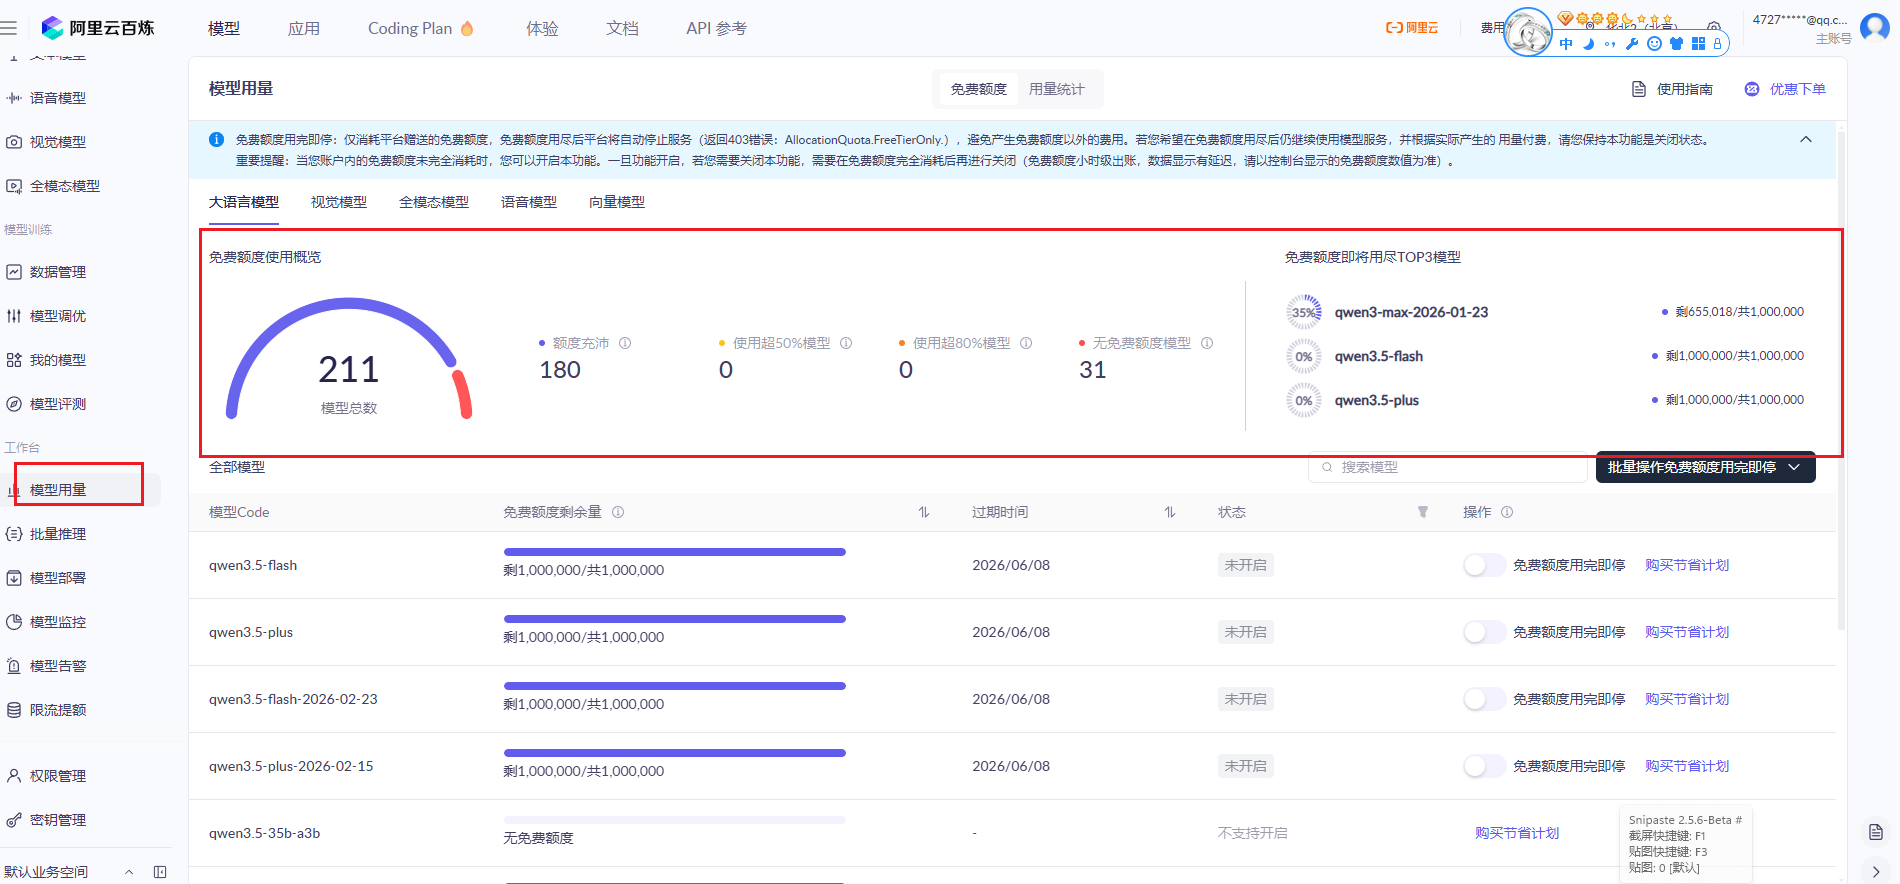This screenshot has width=1900, height=884.
Task: Toggle IME punctuation mode icon
Action: click(x=1610, y=44)
